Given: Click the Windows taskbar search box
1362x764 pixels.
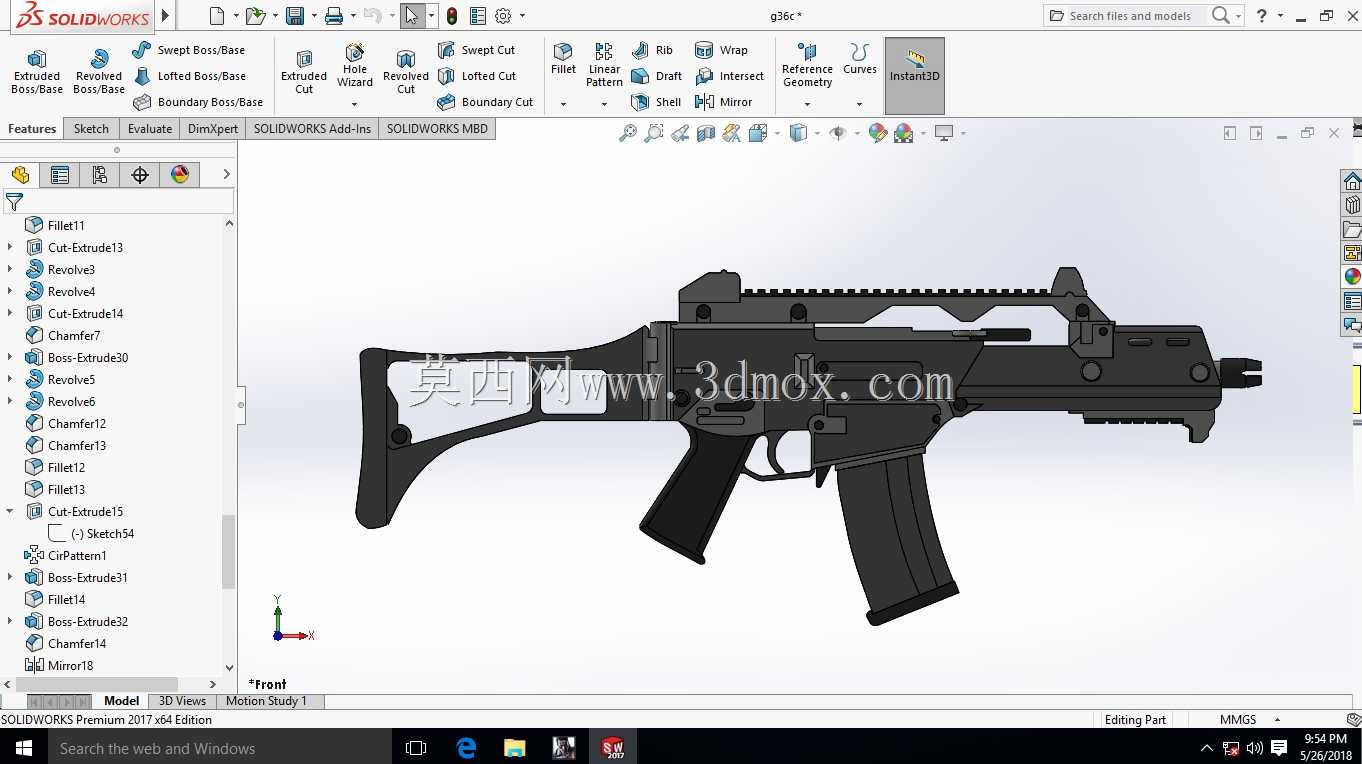Looking at the screenshot, I should 219,748.
